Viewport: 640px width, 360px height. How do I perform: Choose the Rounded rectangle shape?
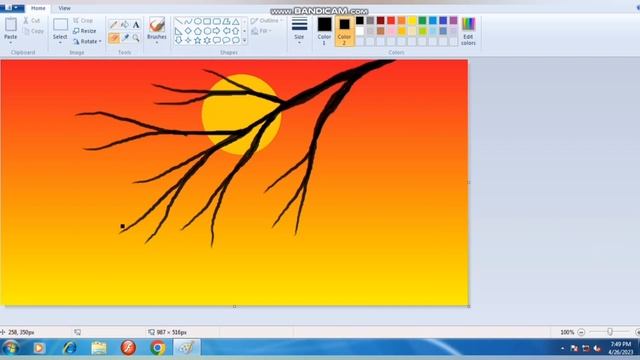tap(217, 21)
